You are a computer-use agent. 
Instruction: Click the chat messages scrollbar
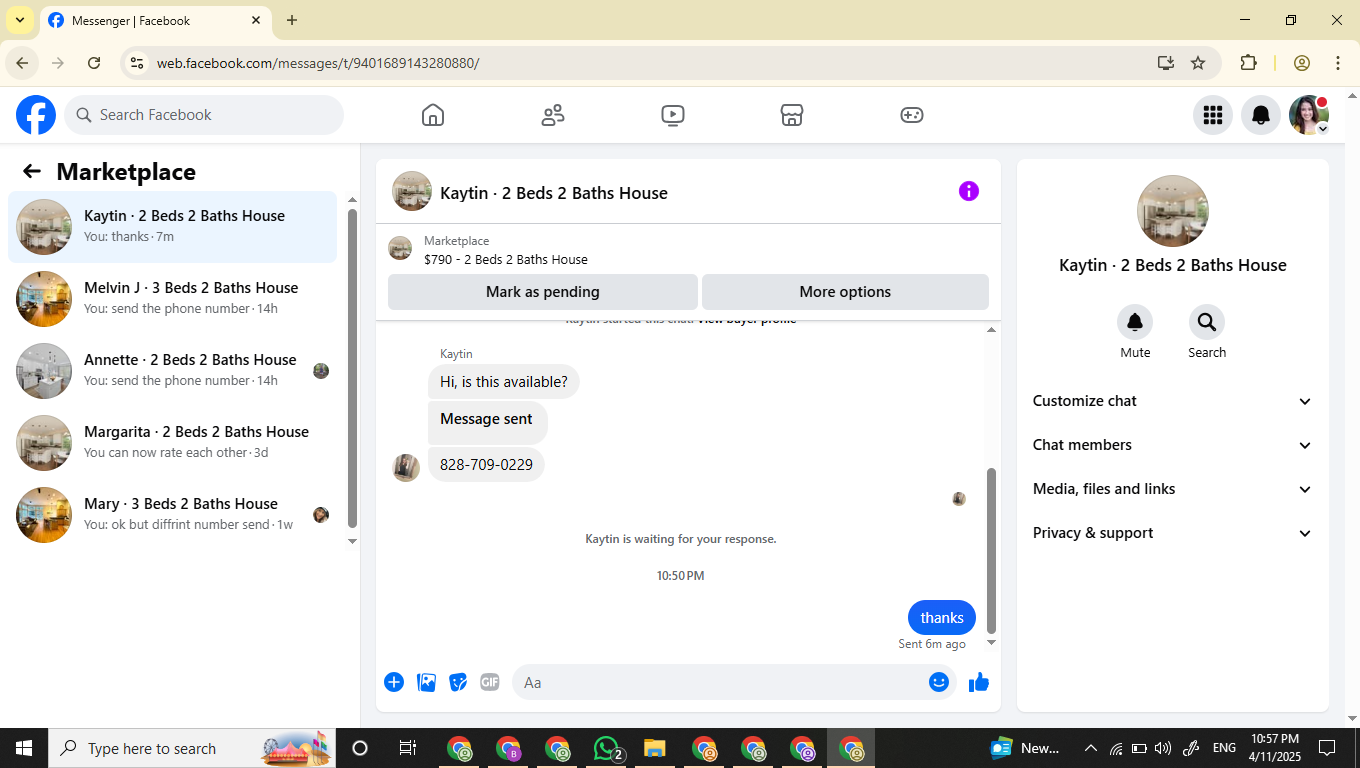point(992,550)
